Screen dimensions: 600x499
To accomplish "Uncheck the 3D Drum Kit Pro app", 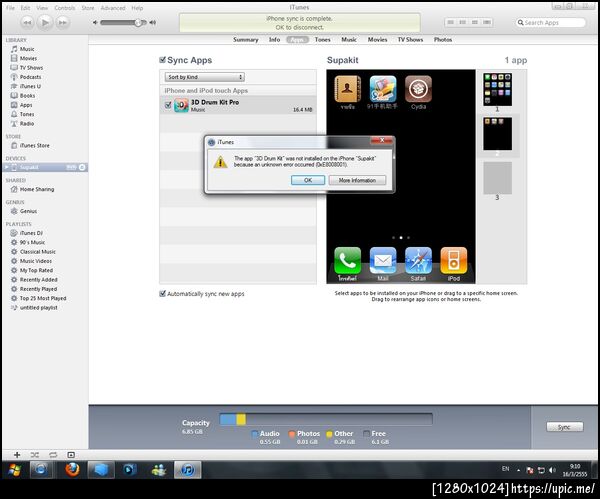I will (x=168, y=105).
